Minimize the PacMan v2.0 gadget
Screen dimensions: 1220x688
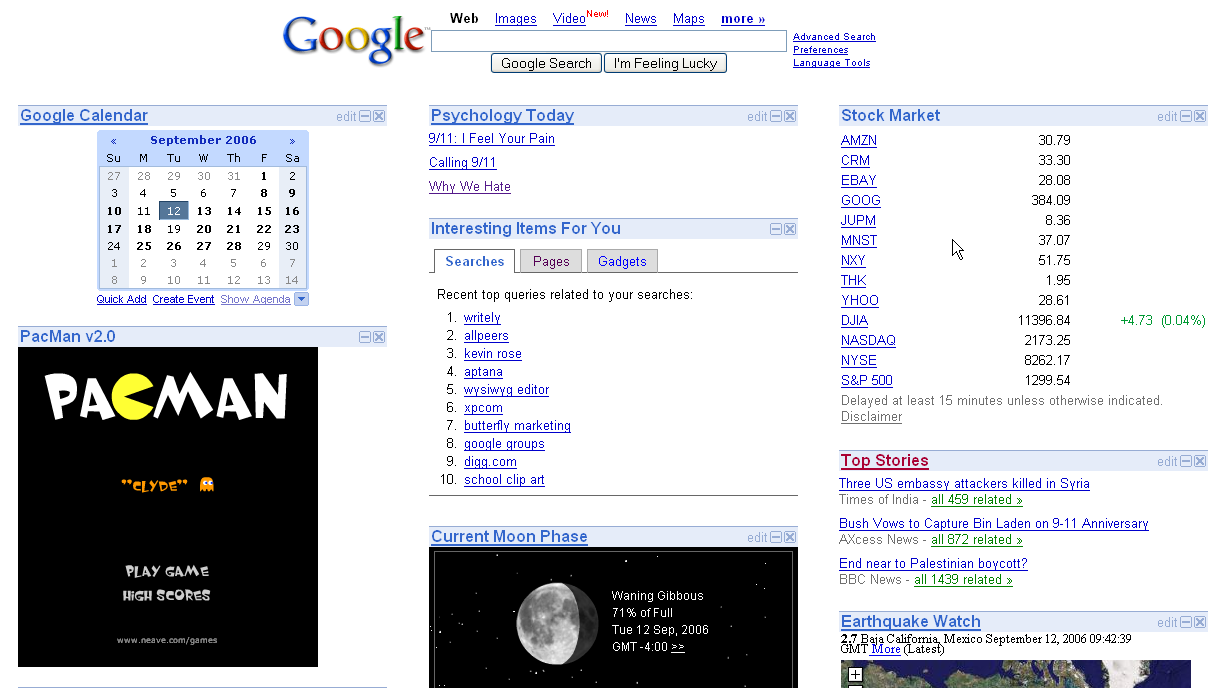point(365,338)
